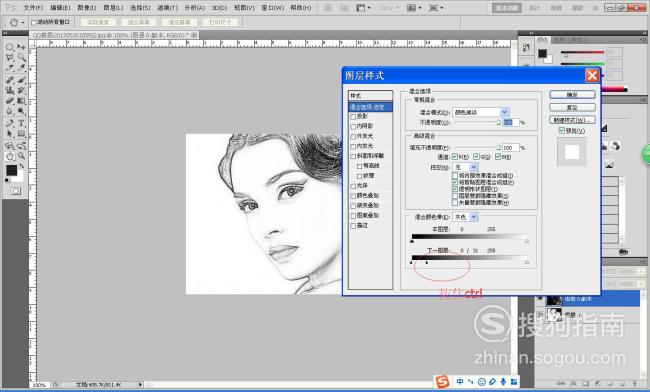Image resolution: width=650 pixels, height=392 pixels.
Task: Open the 图像(I) menu
Action: pyautogui.click(x=87, y=8)
